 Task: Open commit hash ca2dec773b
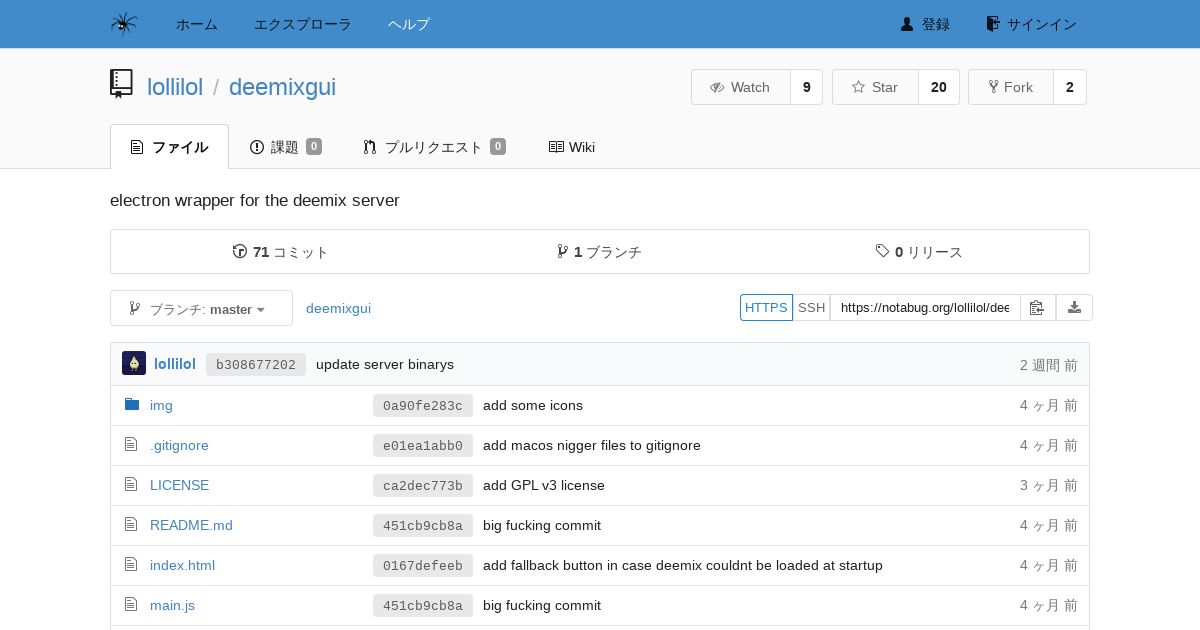click(x=423, y=485)
